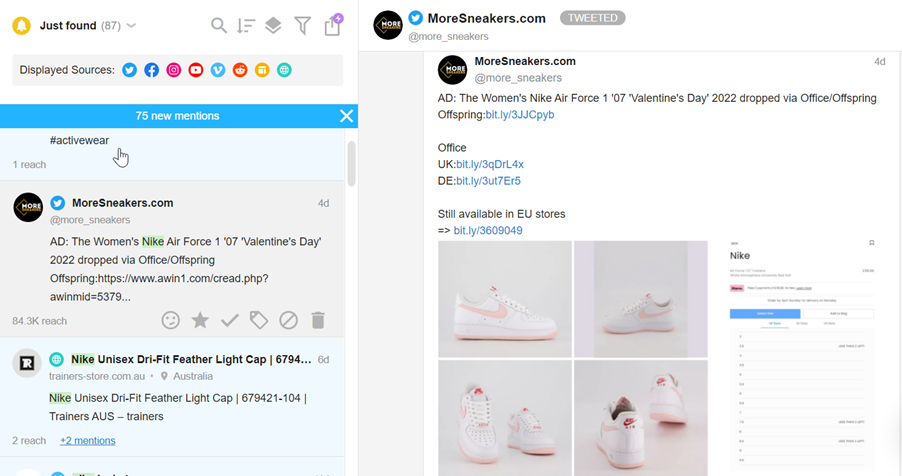The height and width of the screenshot is (476, 902).
Task: Star the MoreSneakers mention
Action: click(x=200, y=320)
